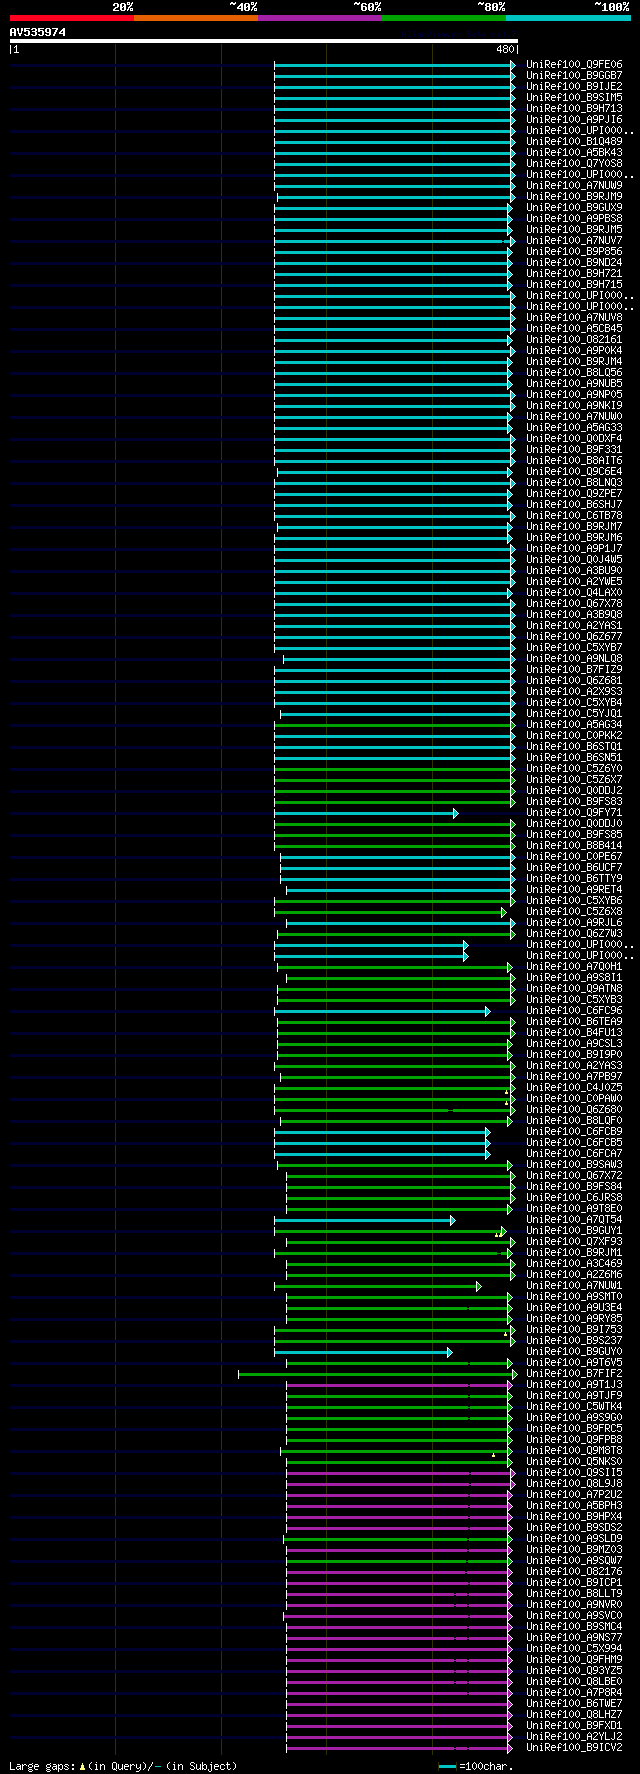Select the UniRef100_A5CB45 label
The image size is (640, 1774).
[574, 329]
